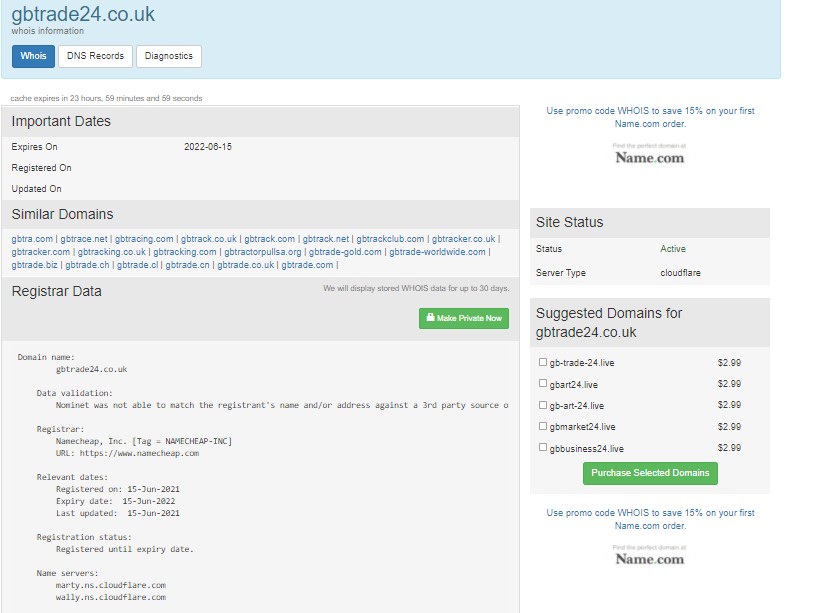Viewport: 833px width, 613px height.
Task: Enable the gb-art-24.live checkbox
Action: 542,405
